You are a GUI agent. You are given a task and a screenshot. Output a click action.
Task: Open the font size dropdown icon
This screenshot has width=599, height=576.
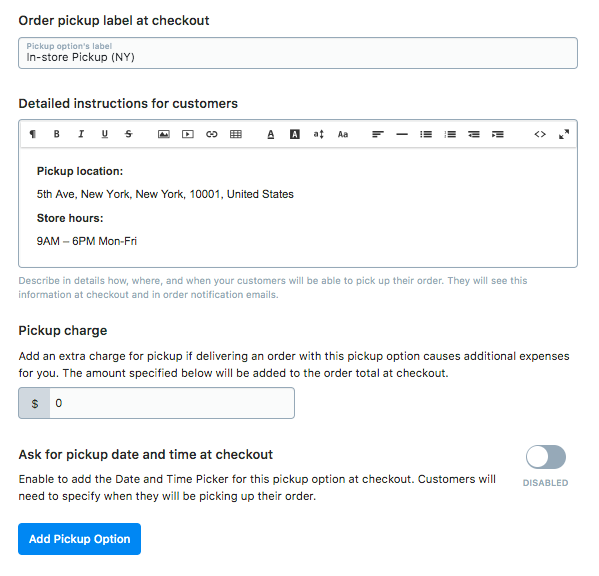point(319,134)
